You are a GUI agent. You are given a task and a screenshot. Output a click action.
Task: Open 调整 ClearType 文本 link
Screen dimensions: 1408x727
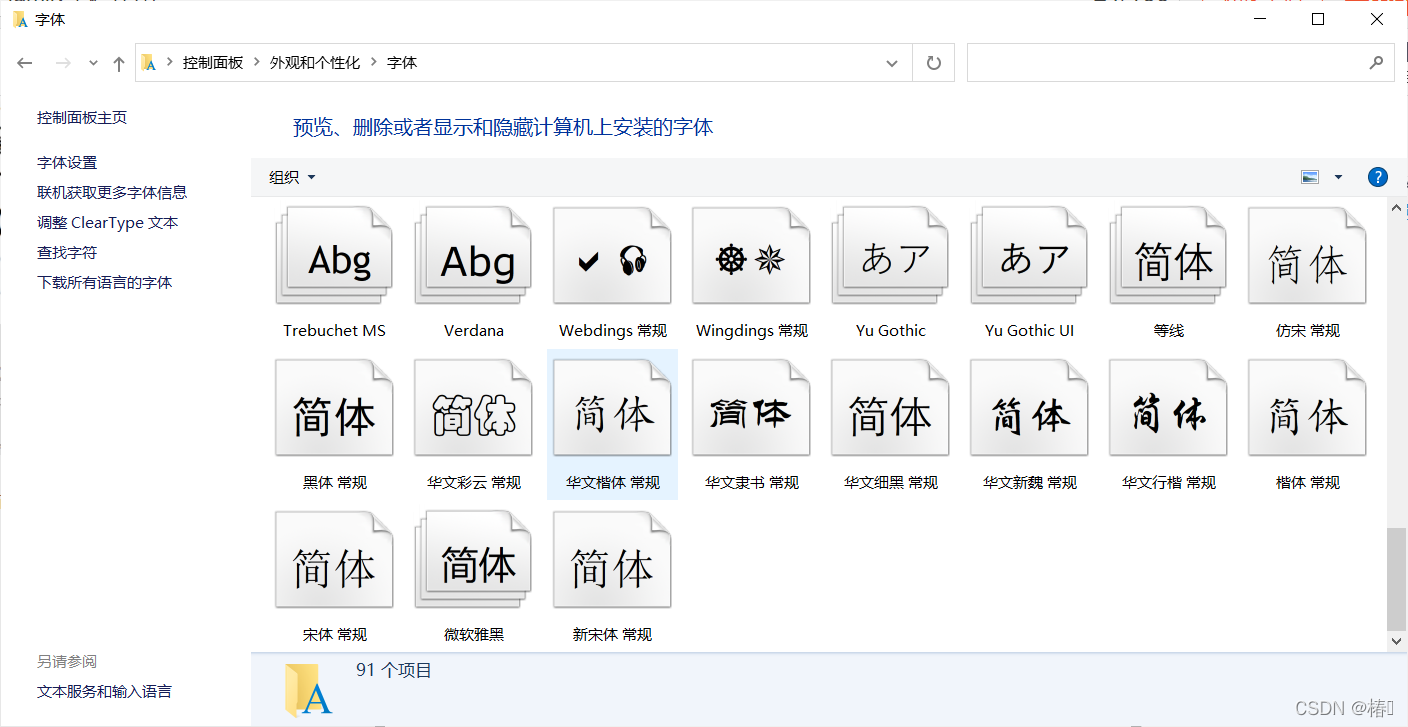[x=108, y=222]
